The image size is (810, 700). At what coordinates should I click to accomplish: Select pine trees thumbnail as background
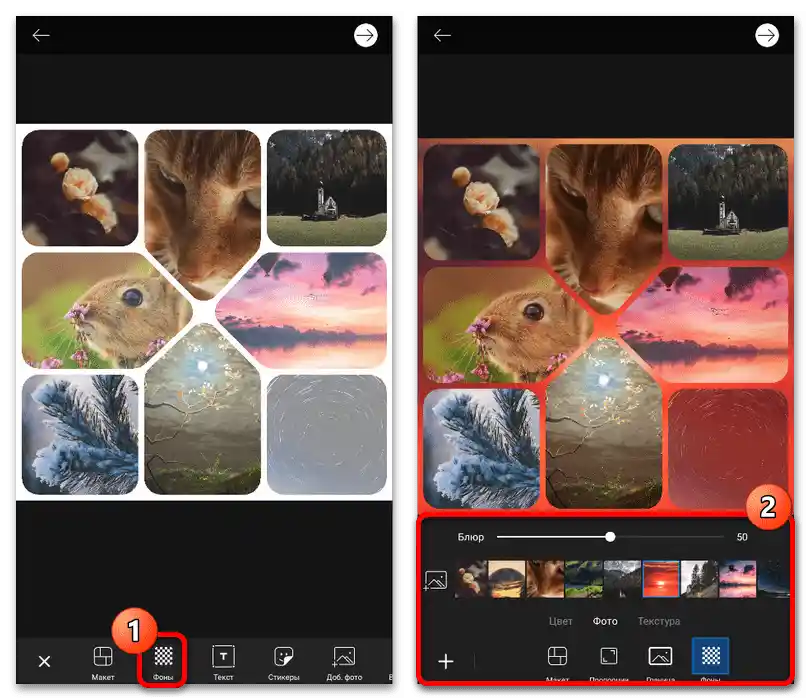tap(699, 579)
